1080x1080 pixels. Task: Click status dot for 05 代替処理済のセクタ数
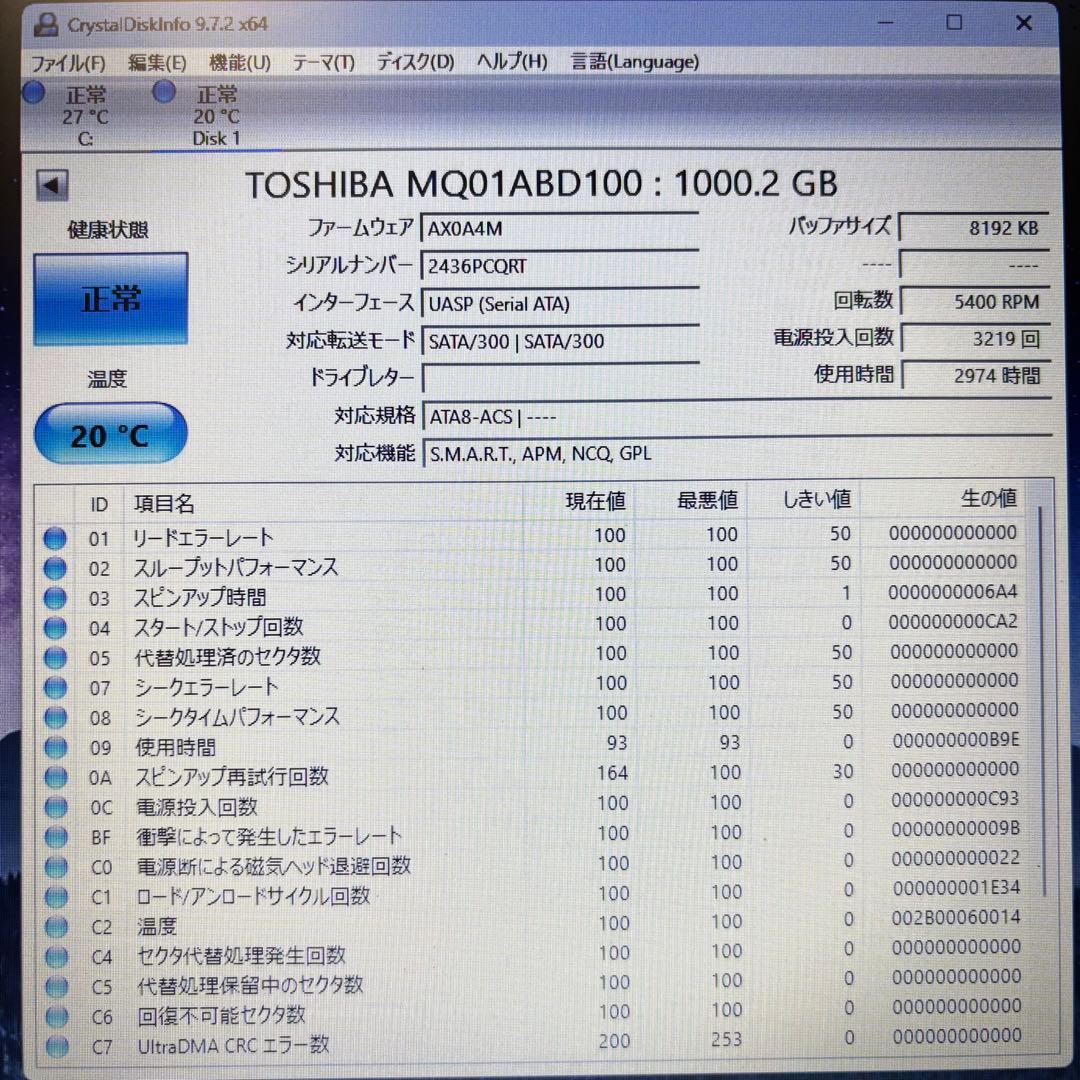point(55,658)
